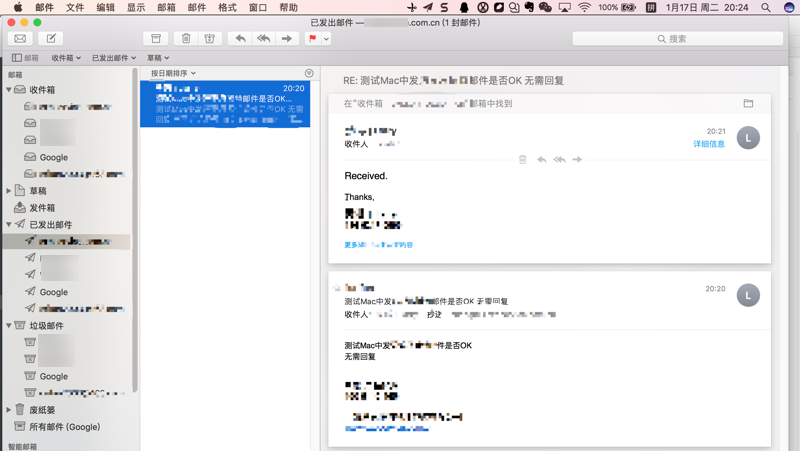Click the inline trash icon in message
The image size is (800, 451).
[x=522, y=160]
